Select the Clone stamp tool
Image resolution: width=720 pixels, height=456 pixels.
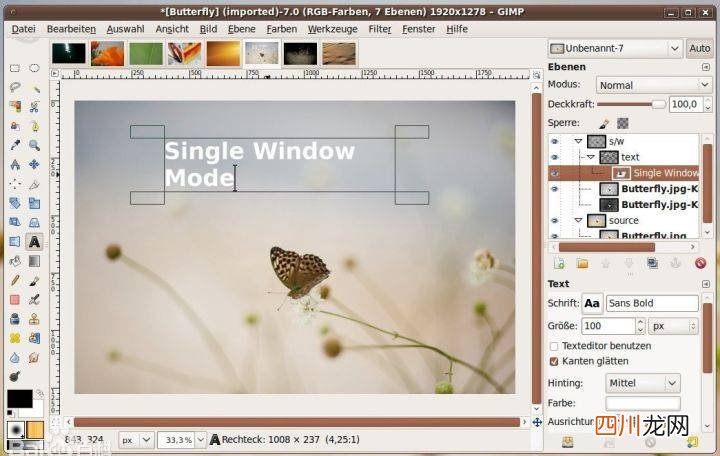[x=34, y=319]
